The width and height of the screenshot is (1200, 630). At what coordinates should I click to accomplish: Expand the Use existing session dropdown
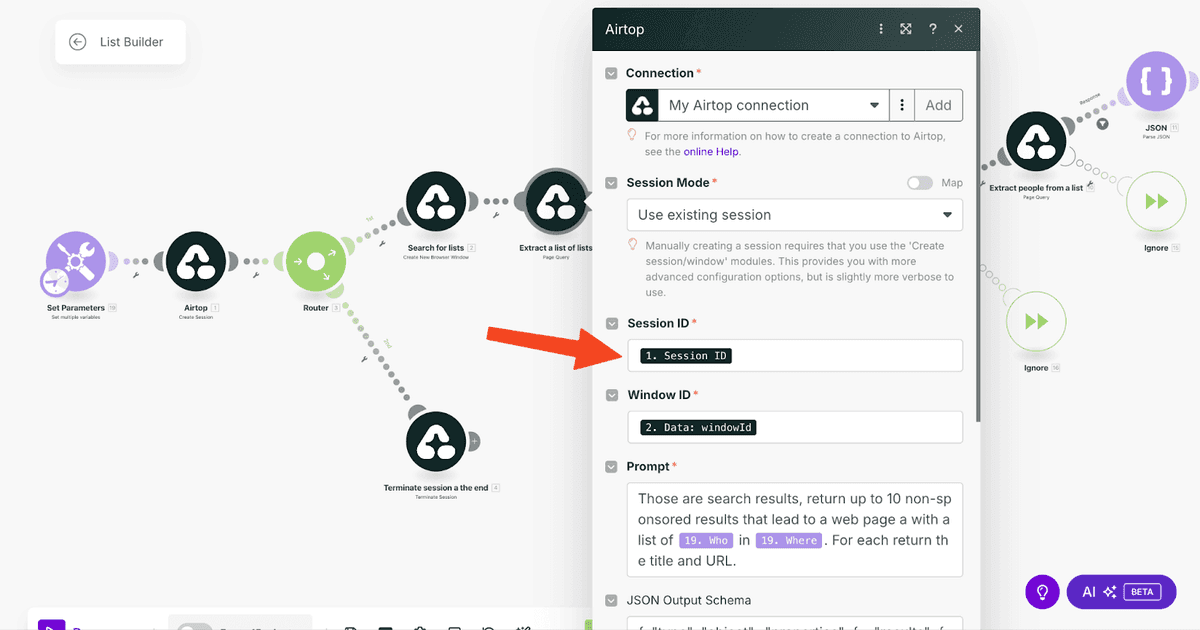(795, 215)
